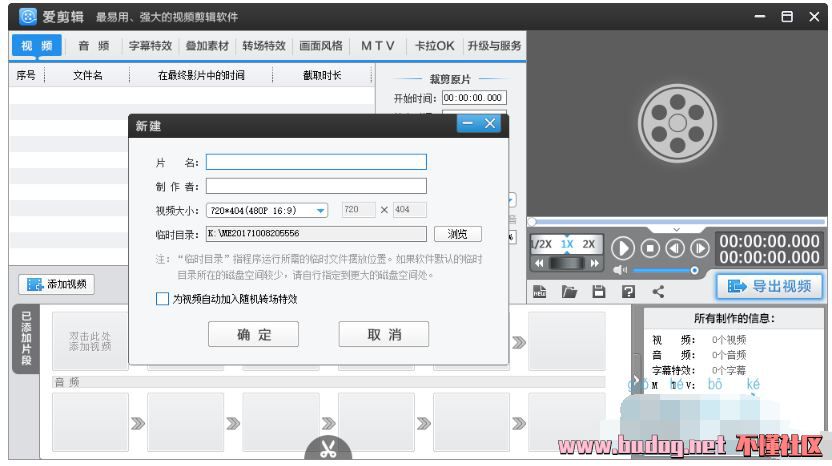Click the preview progress bar handle

pos(532,221)
